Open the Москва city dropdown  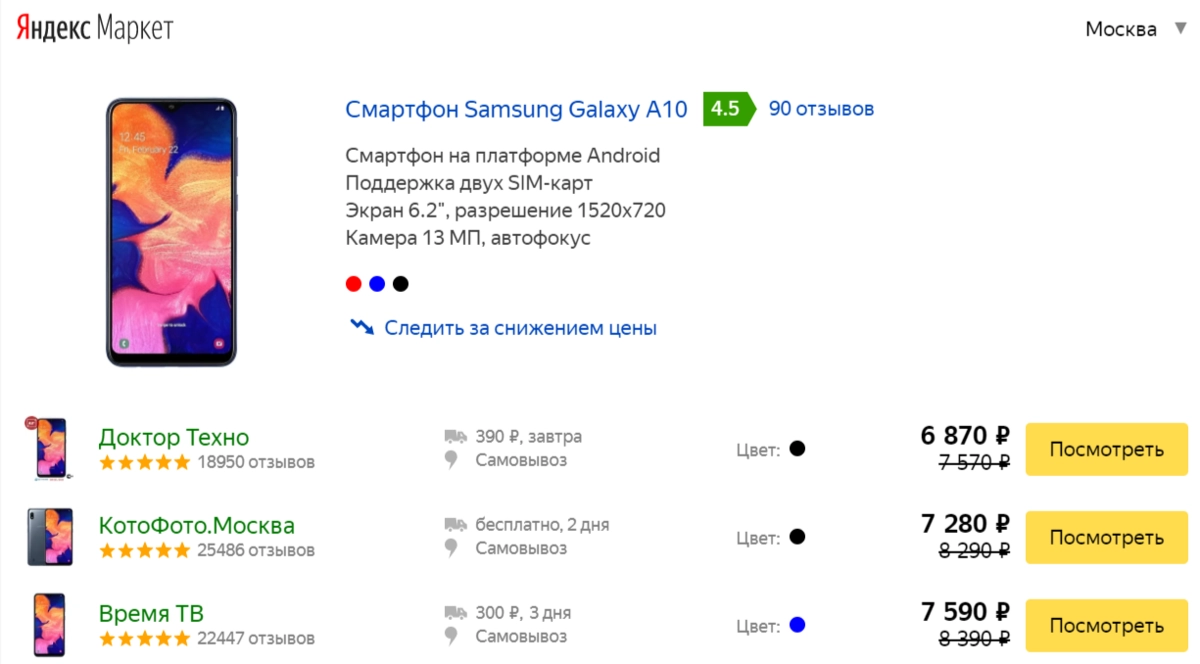(1135, 29)
